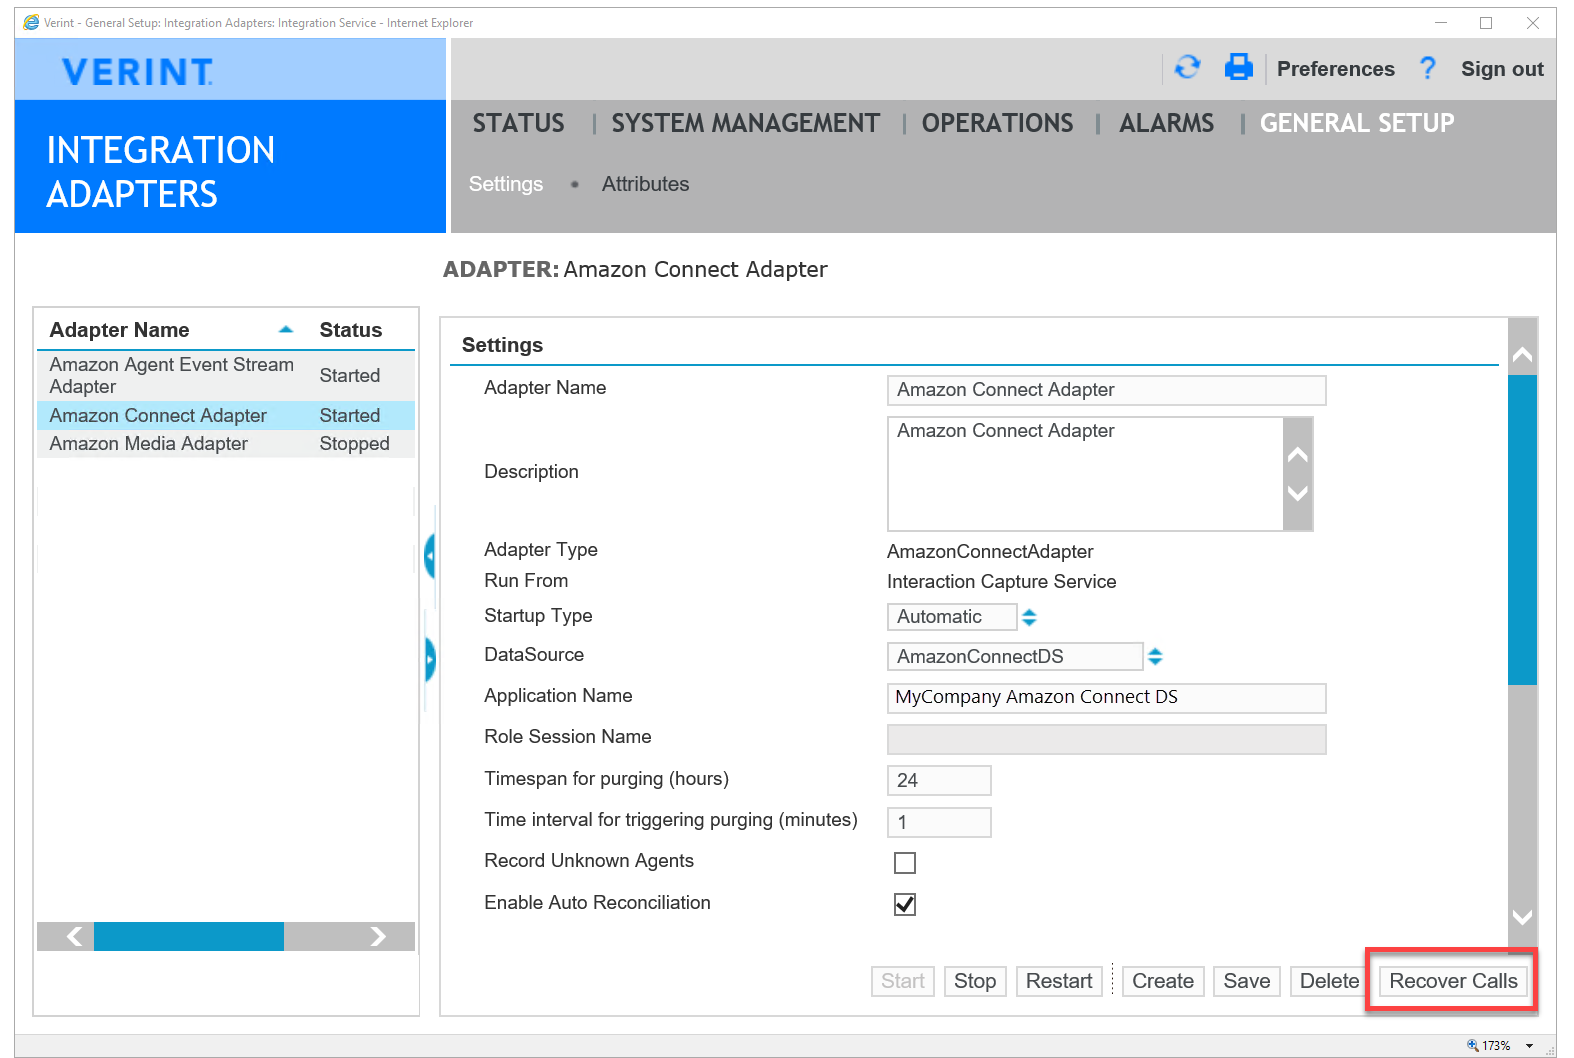1574x1058 pixels.
Task: Click sort arrow in Adapter Name header
Action: (x=286, y=329)
